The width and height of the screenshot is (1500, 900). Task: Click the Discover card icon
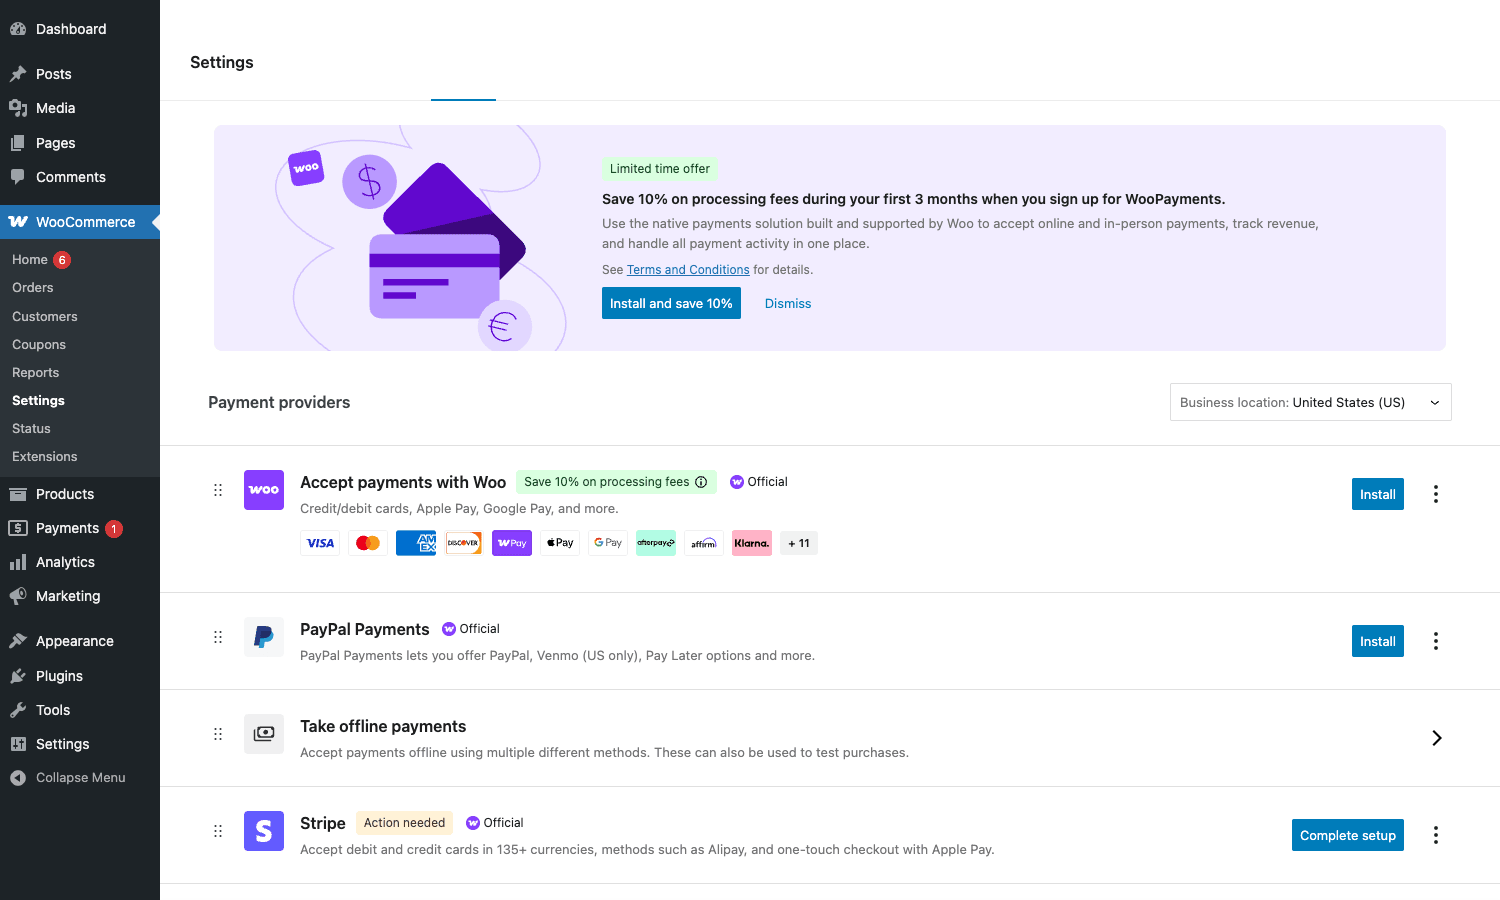pos(464,543)
